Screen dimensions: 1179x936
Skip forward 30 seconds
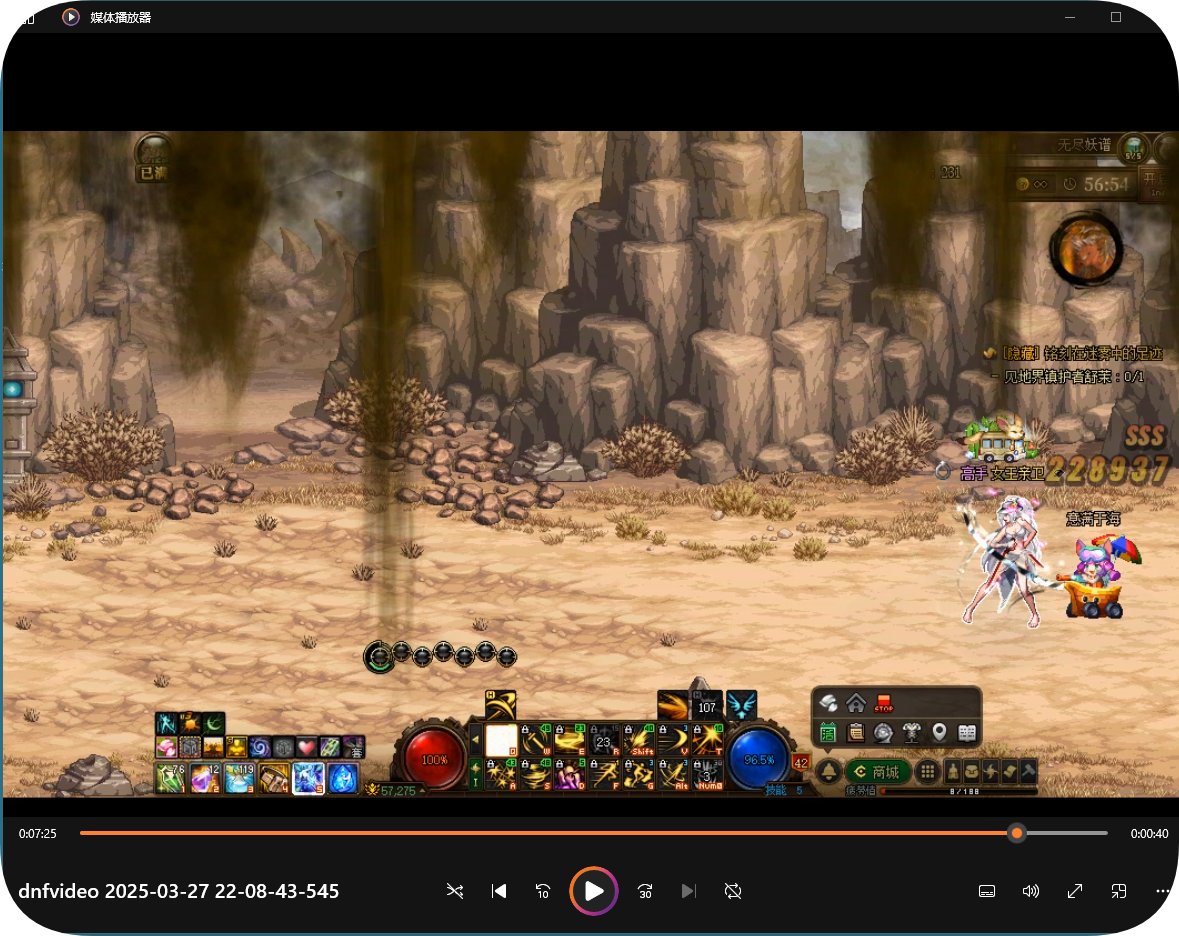[644, 891]
